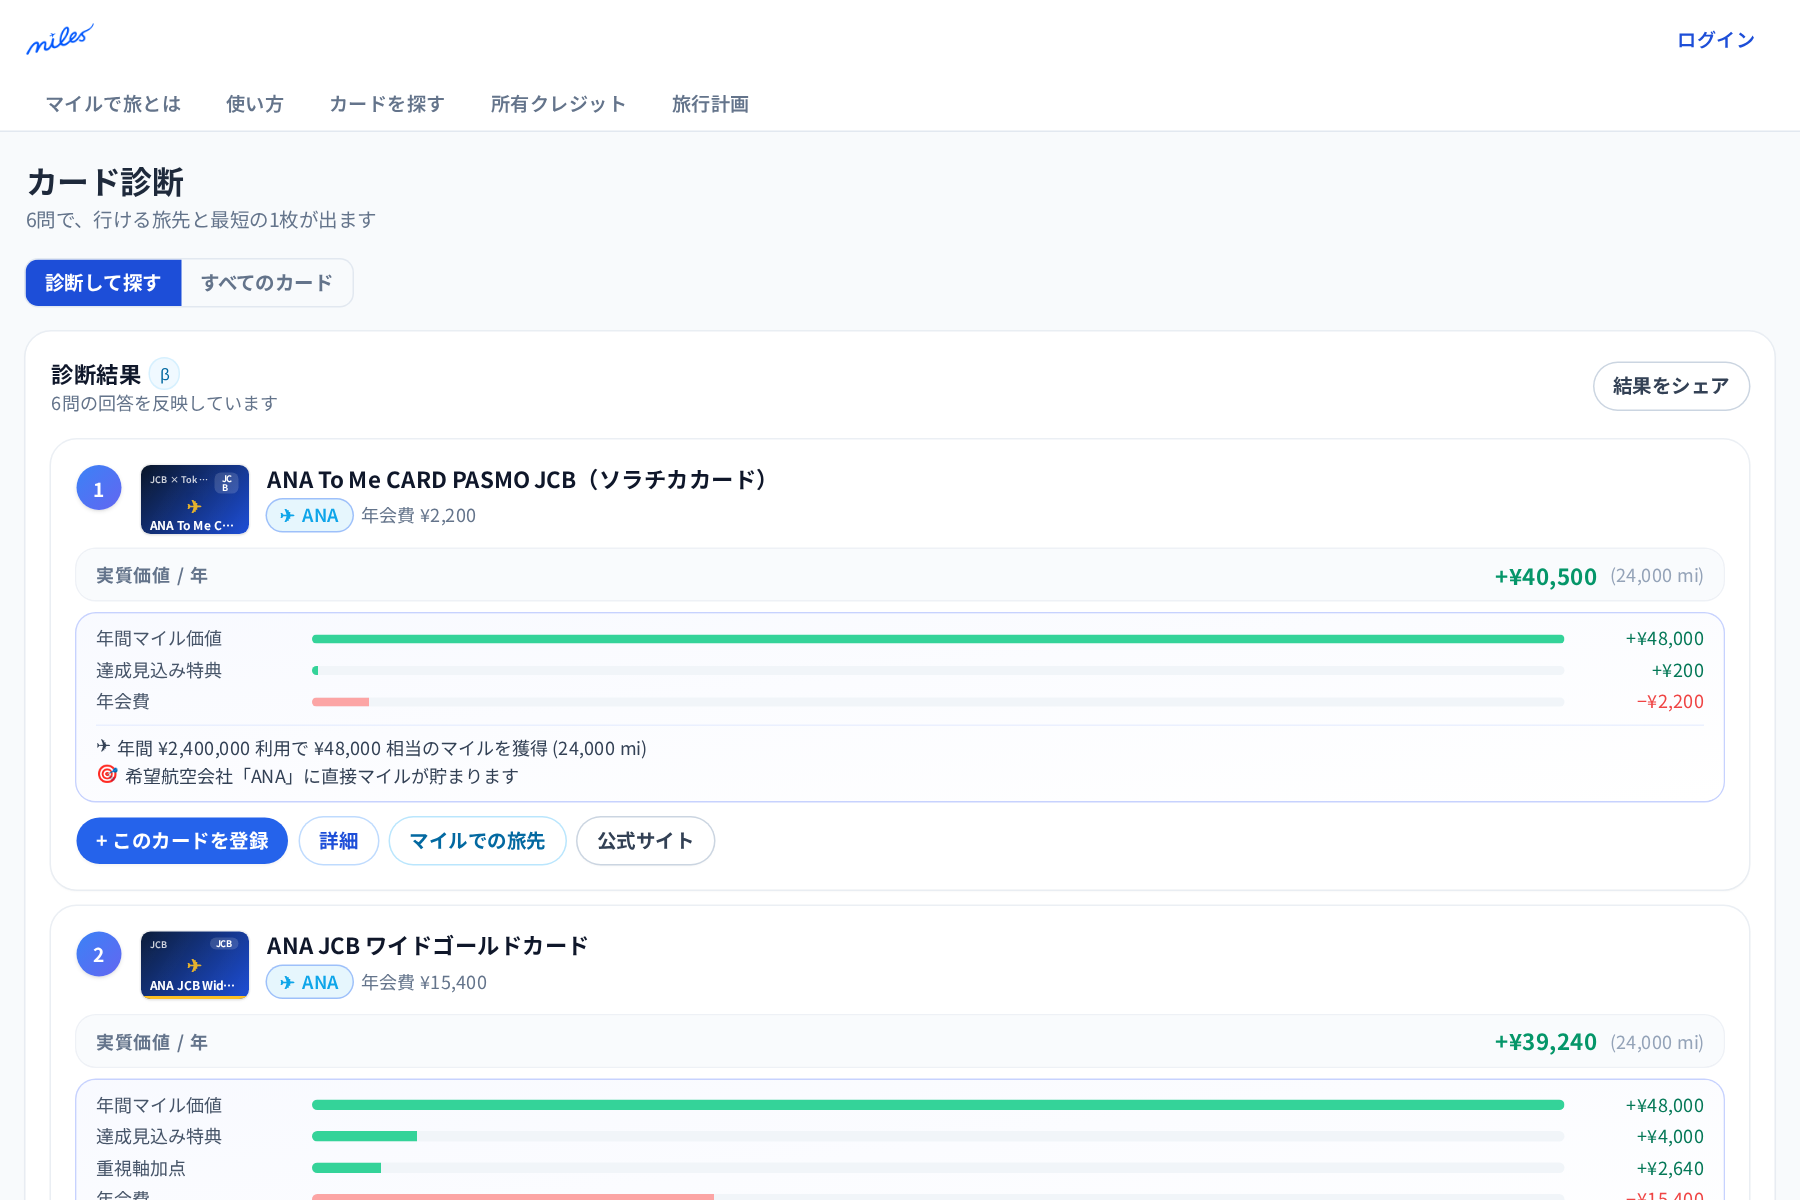This screenshot has width=1800, height=1200.
Task: Click the +¥40,500 annual value
Action: [x=1545, y=576]
